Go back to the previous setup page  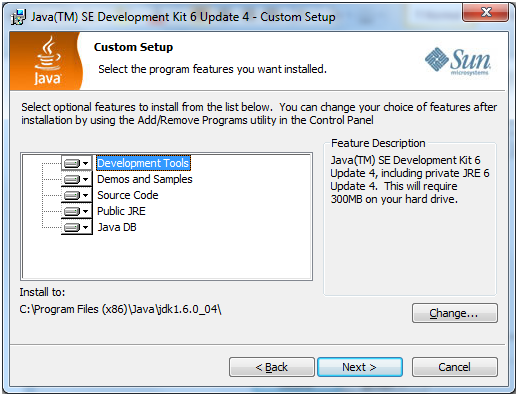(x=272, y=367)
